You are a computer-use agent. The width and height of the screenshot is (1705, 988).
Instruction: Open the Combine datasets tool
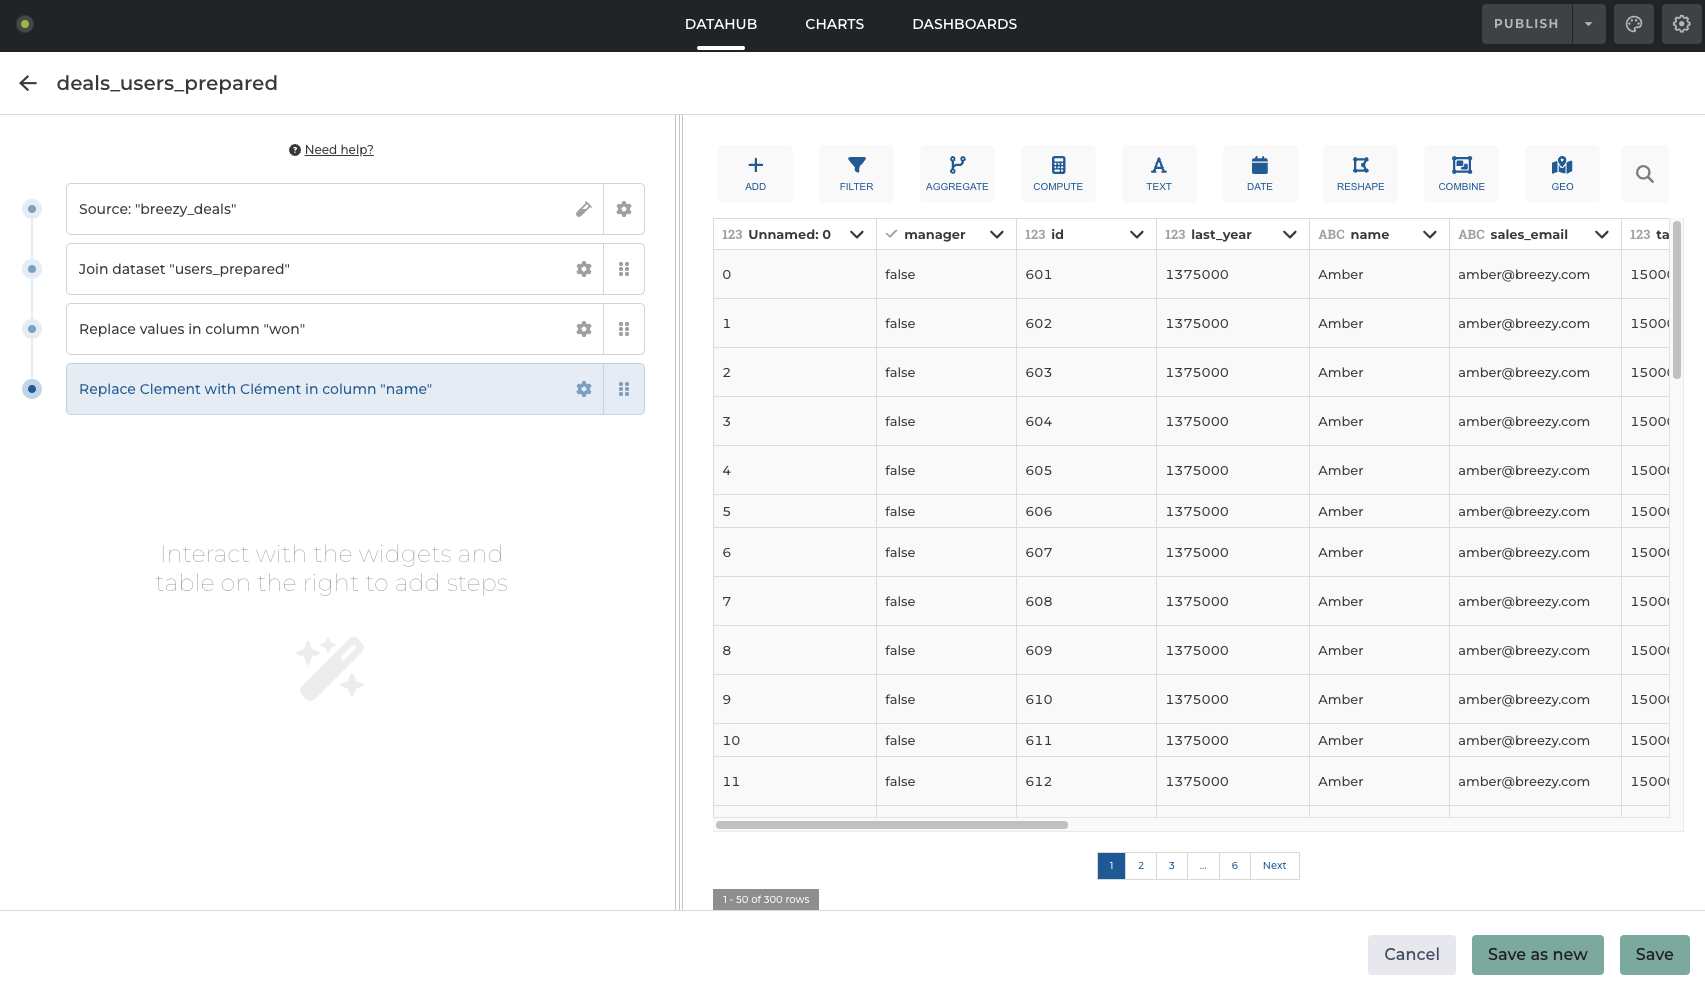click(x=1461, y=173)
